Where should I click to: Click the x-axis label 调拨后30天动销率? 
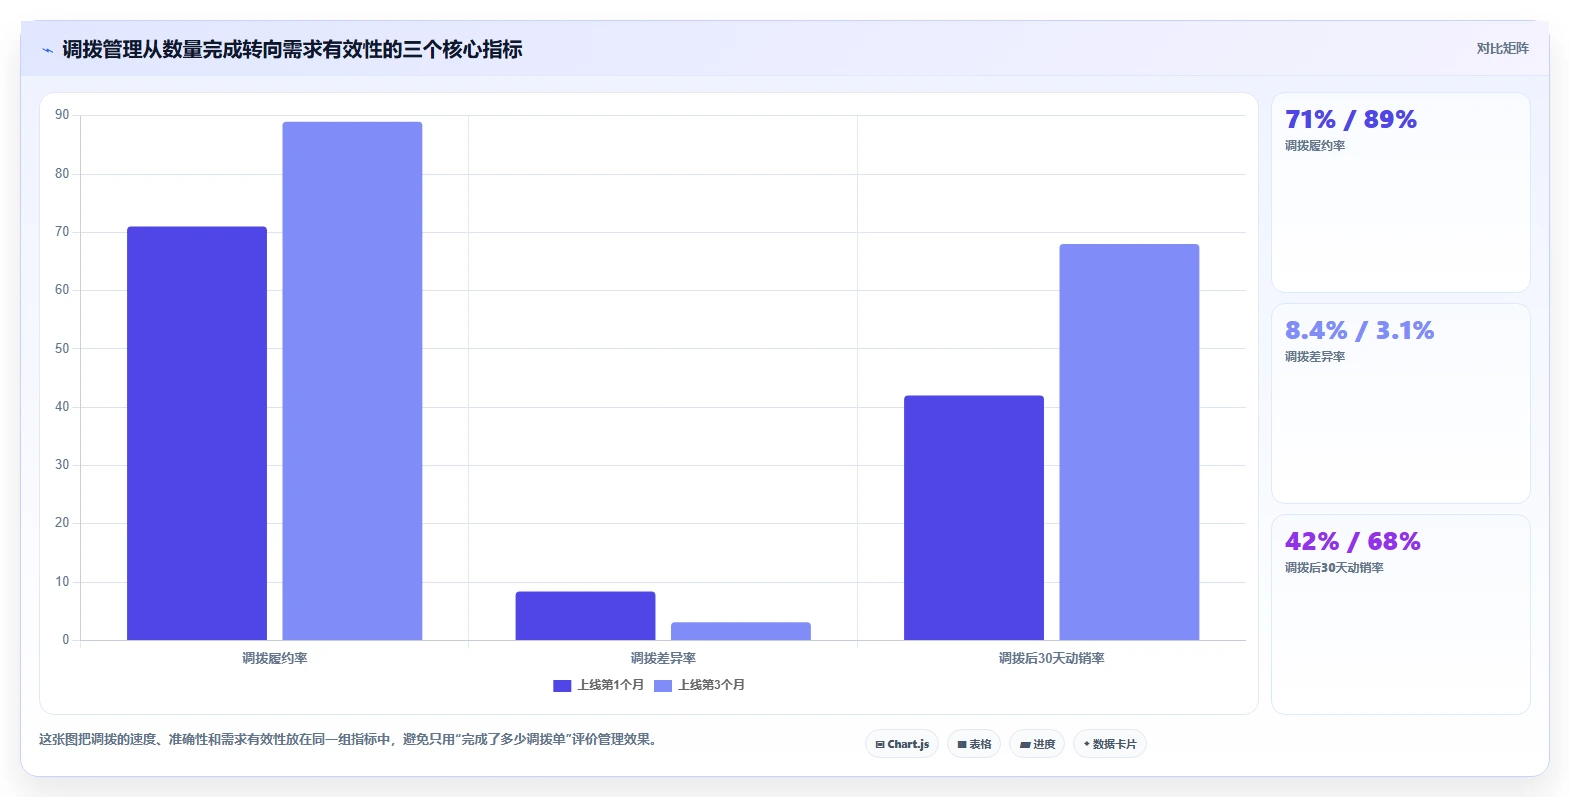(1051, 658)
